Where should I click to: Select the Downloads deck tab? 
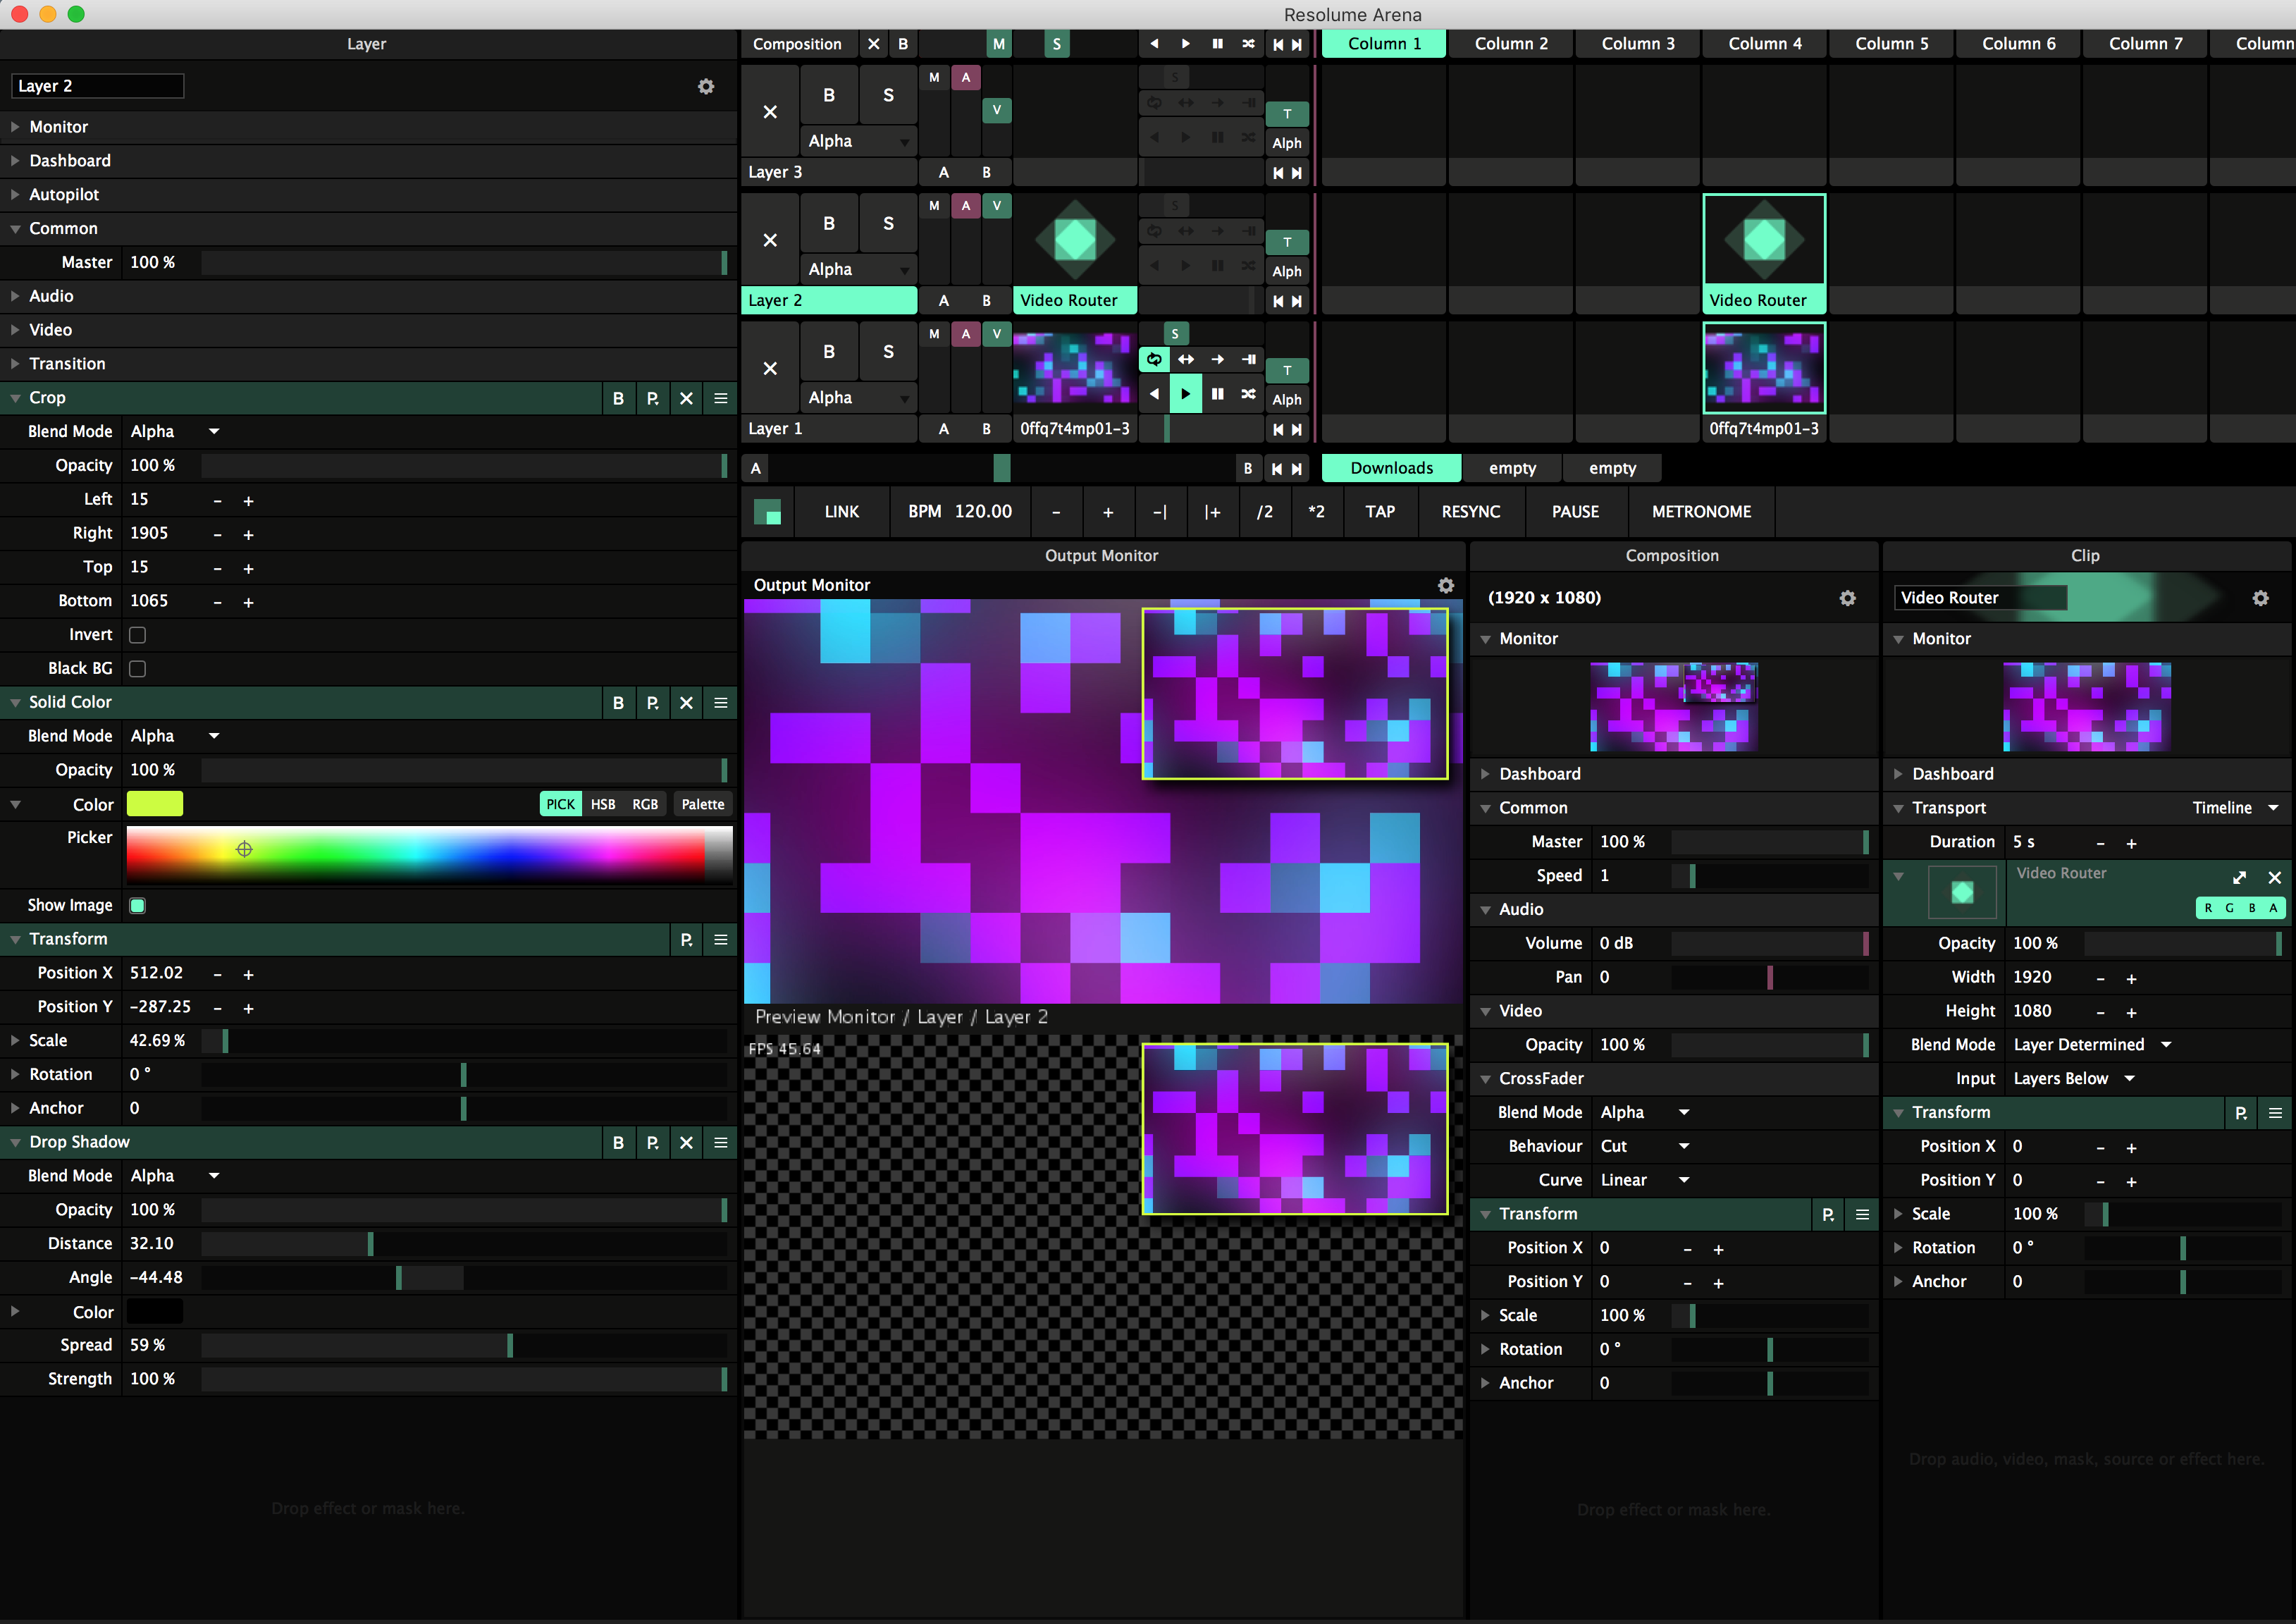(x=1390, y=468)
